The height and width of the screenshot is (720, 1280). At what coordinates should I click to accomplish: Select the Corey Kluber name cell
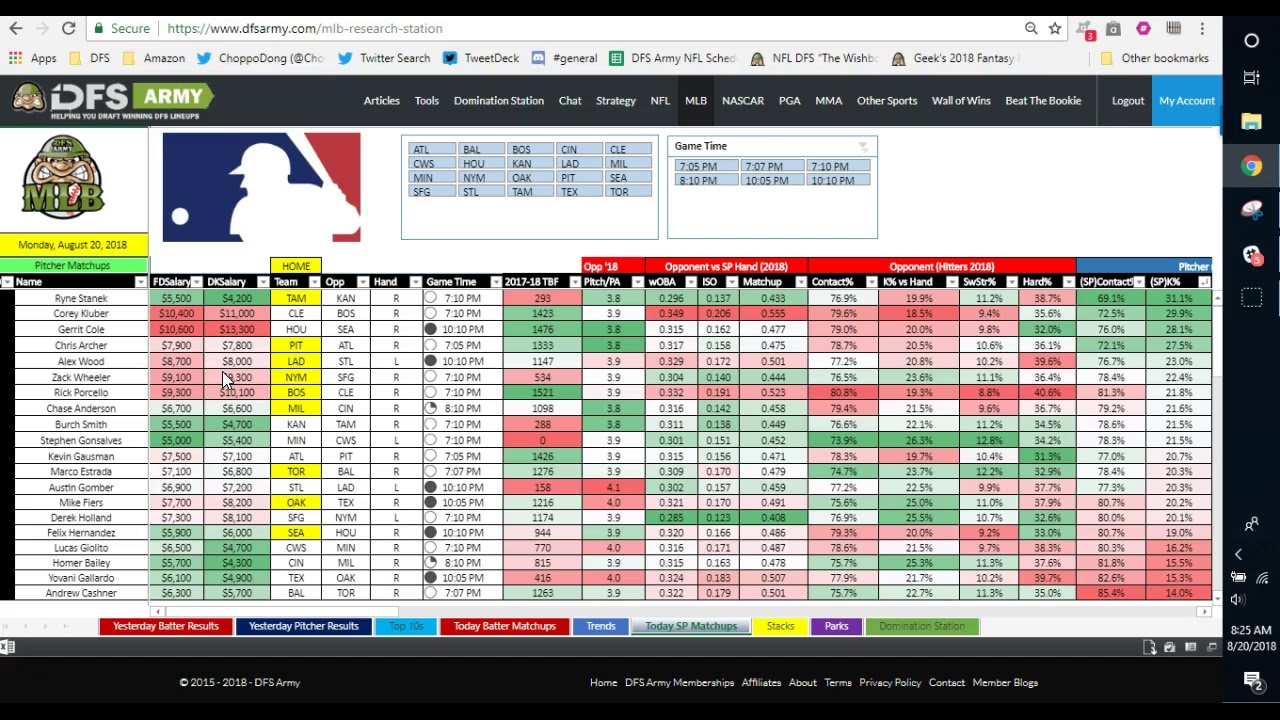click(x=80, y=314)
